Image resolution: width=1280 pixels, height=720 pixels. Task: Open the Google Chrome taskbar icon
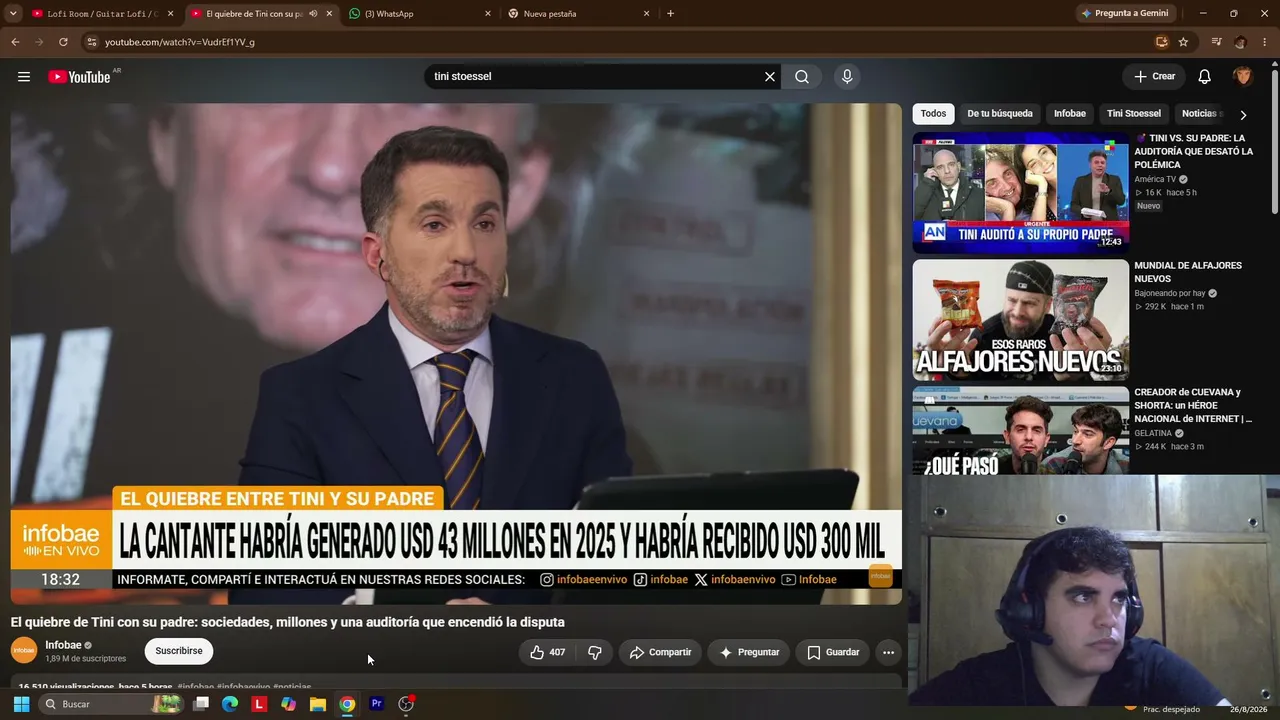(x=347, y=704)
